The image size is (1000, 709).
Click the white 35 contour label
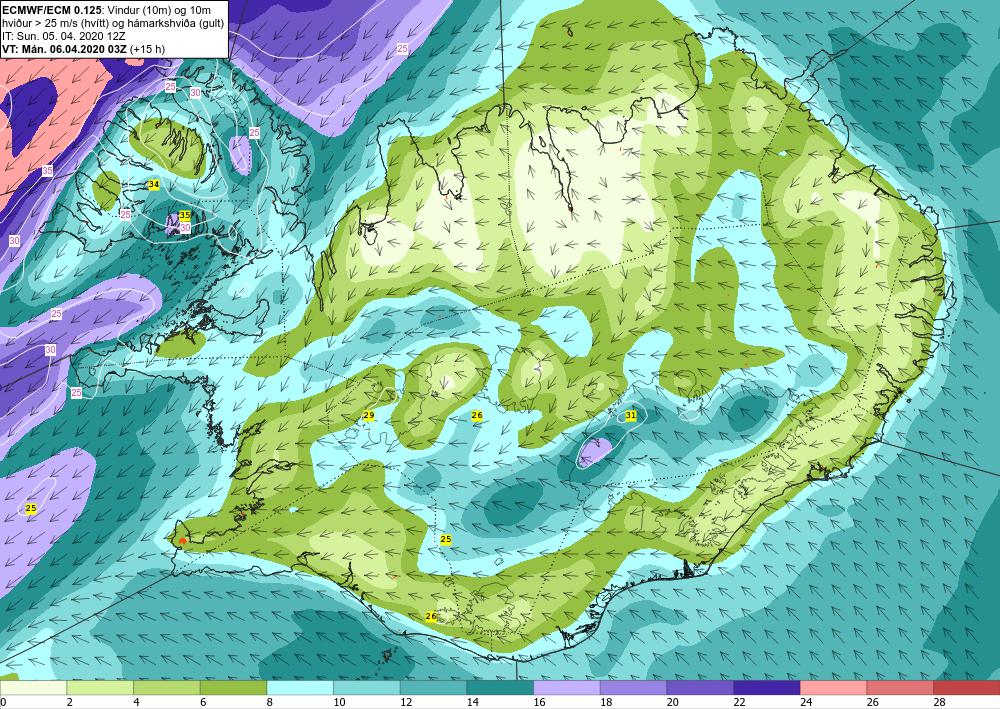click(x=47, y=171)
